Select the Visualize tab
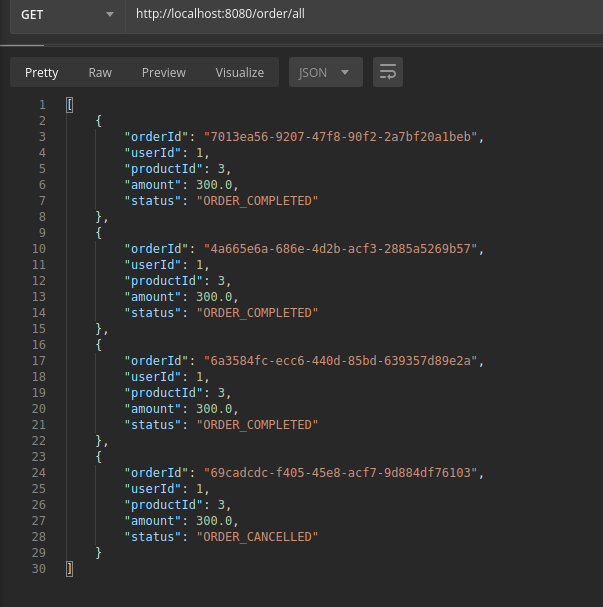The image size is (603, 607). tap(240, 72)
